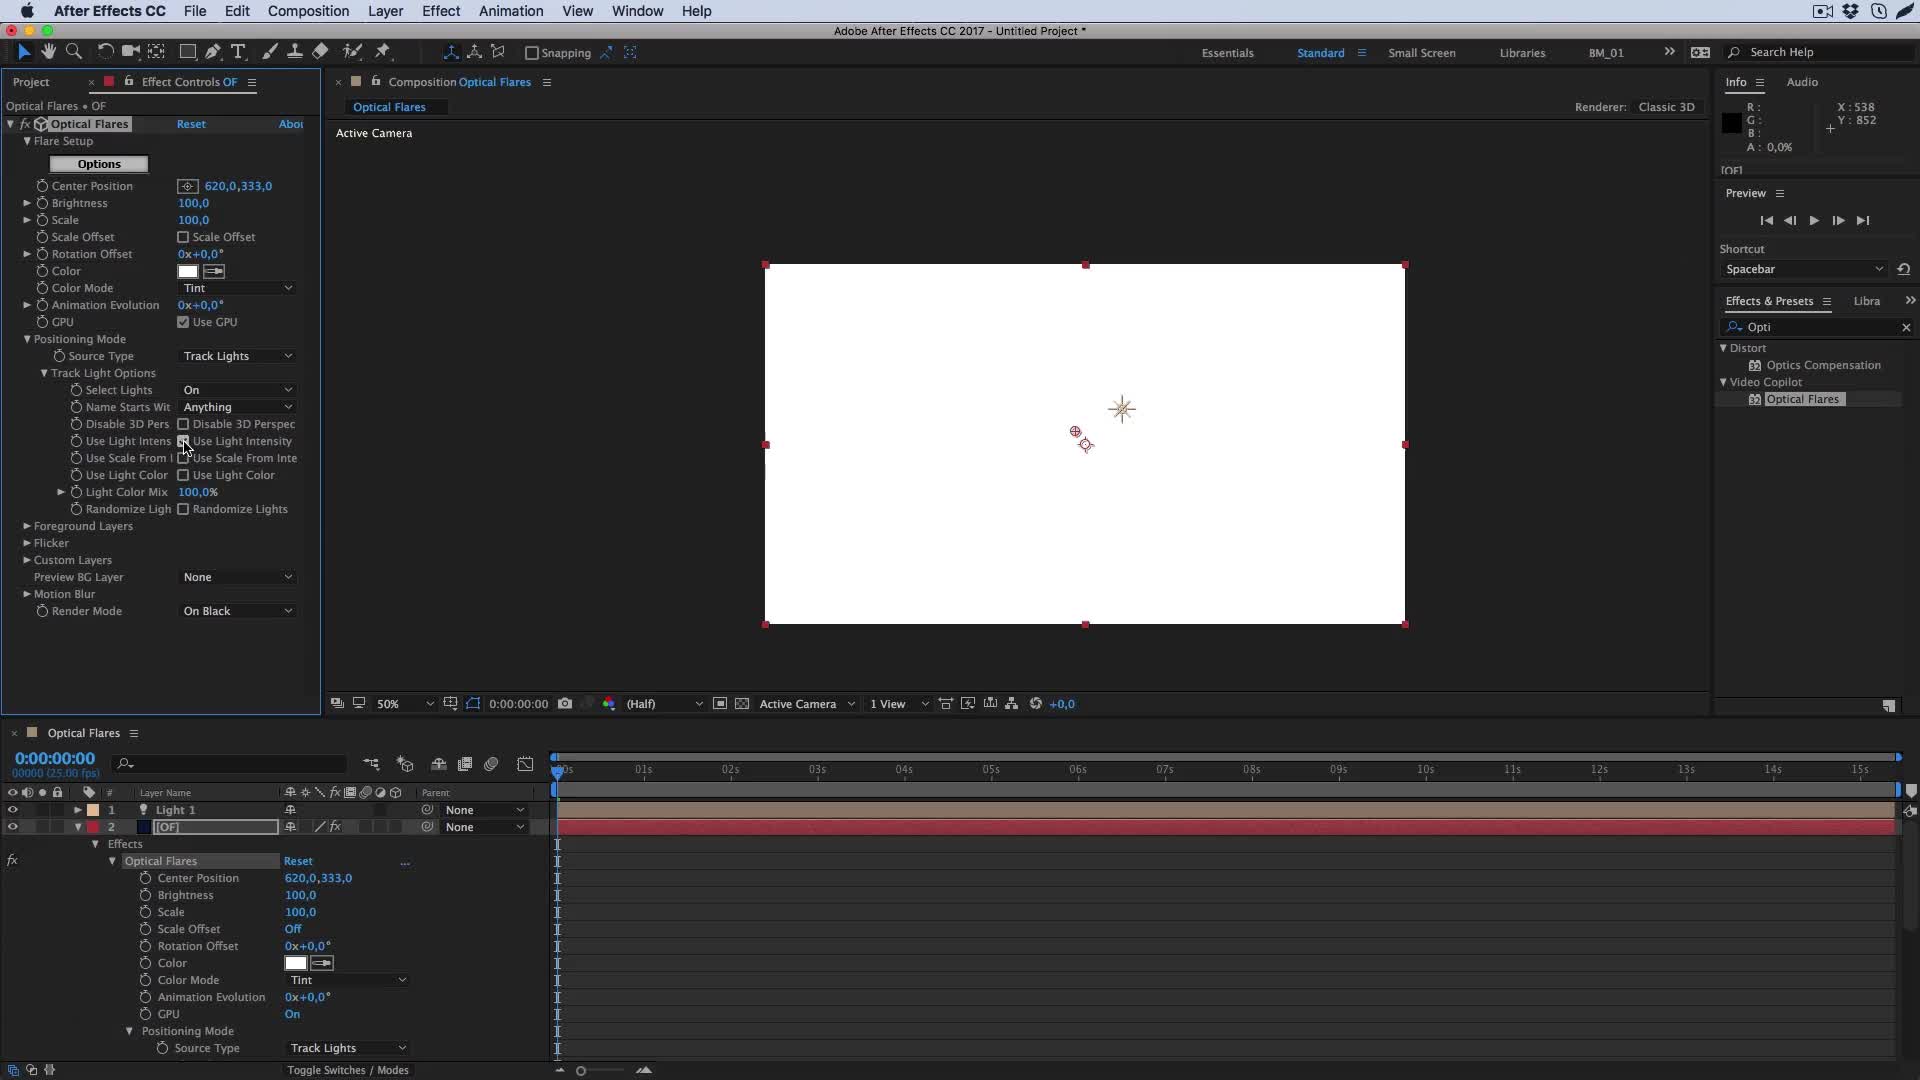Expand the Motion Blur group

pyautogui.click(x=27, y=594)
